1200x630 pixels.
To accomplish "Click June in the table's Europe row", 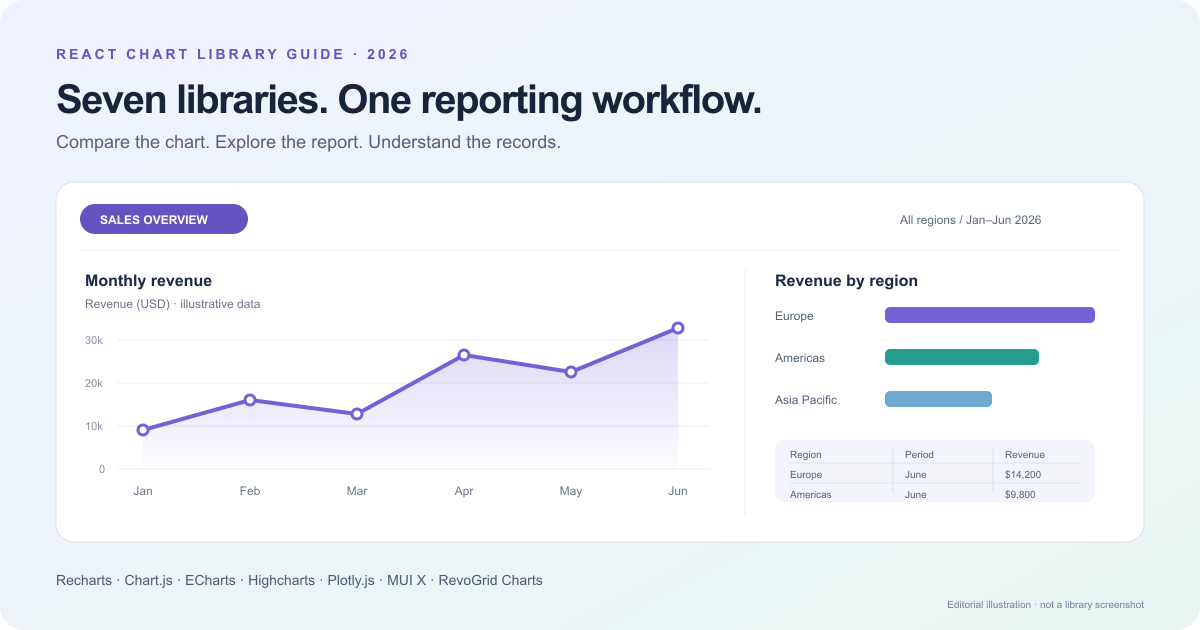I will click(916, 475).
